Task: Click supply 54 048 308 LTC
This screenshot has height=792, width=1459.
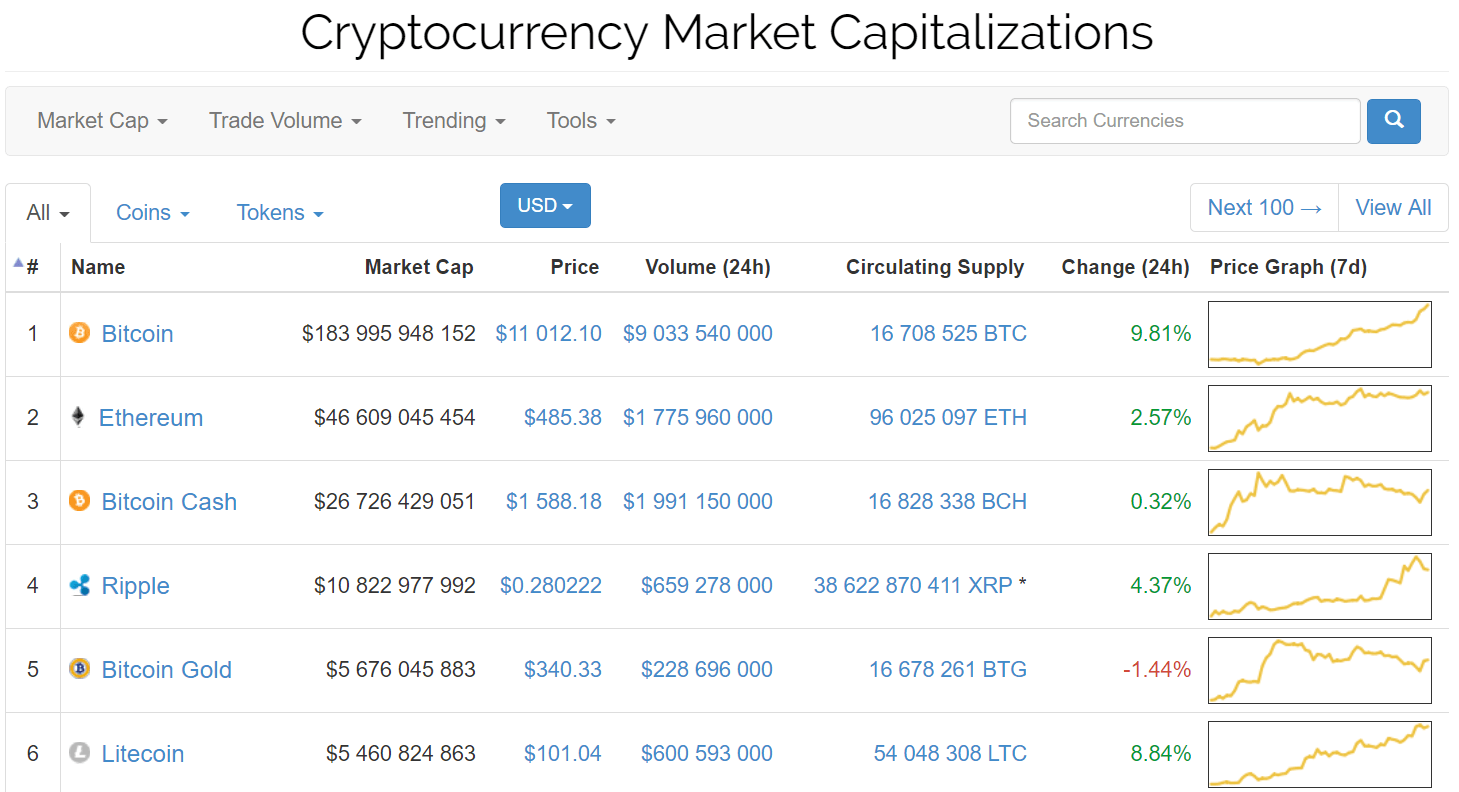Action: [950, 754]
